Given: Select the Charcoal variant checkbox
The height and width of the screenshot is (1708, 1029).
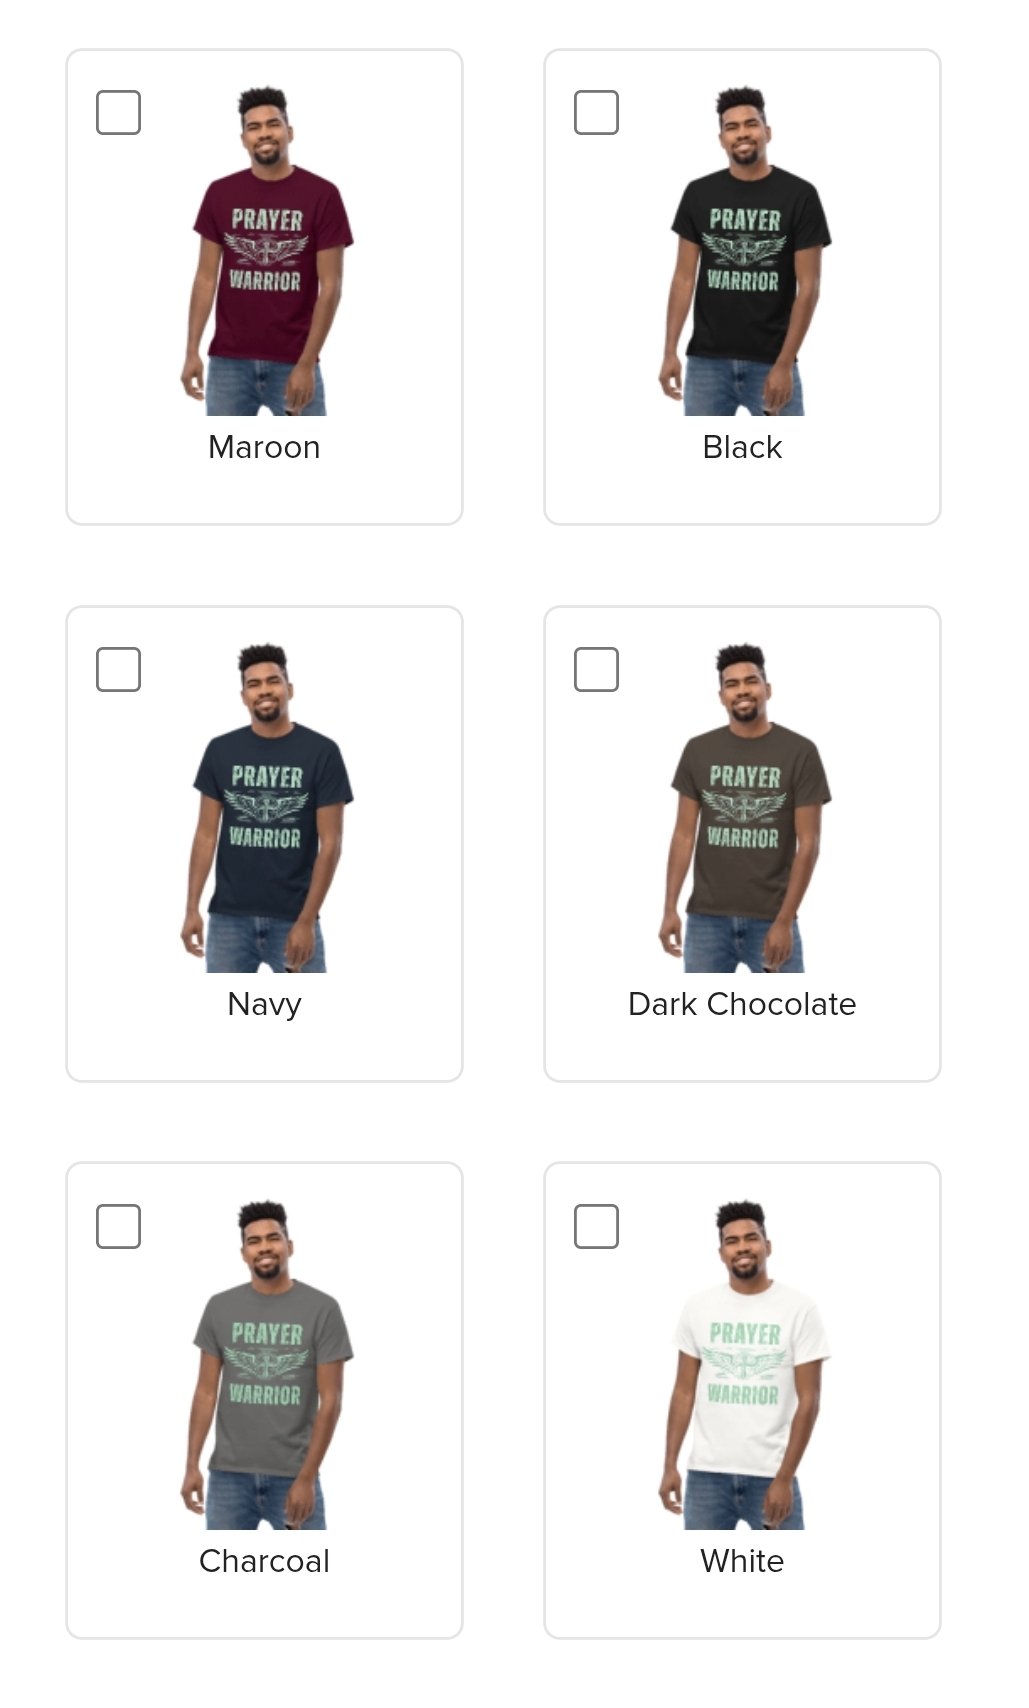Looking at the screenshot, I should coord(118,1226).
